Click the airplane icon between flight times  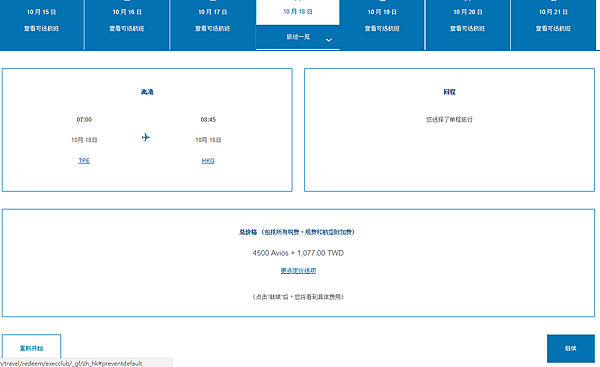click(146, 137)
